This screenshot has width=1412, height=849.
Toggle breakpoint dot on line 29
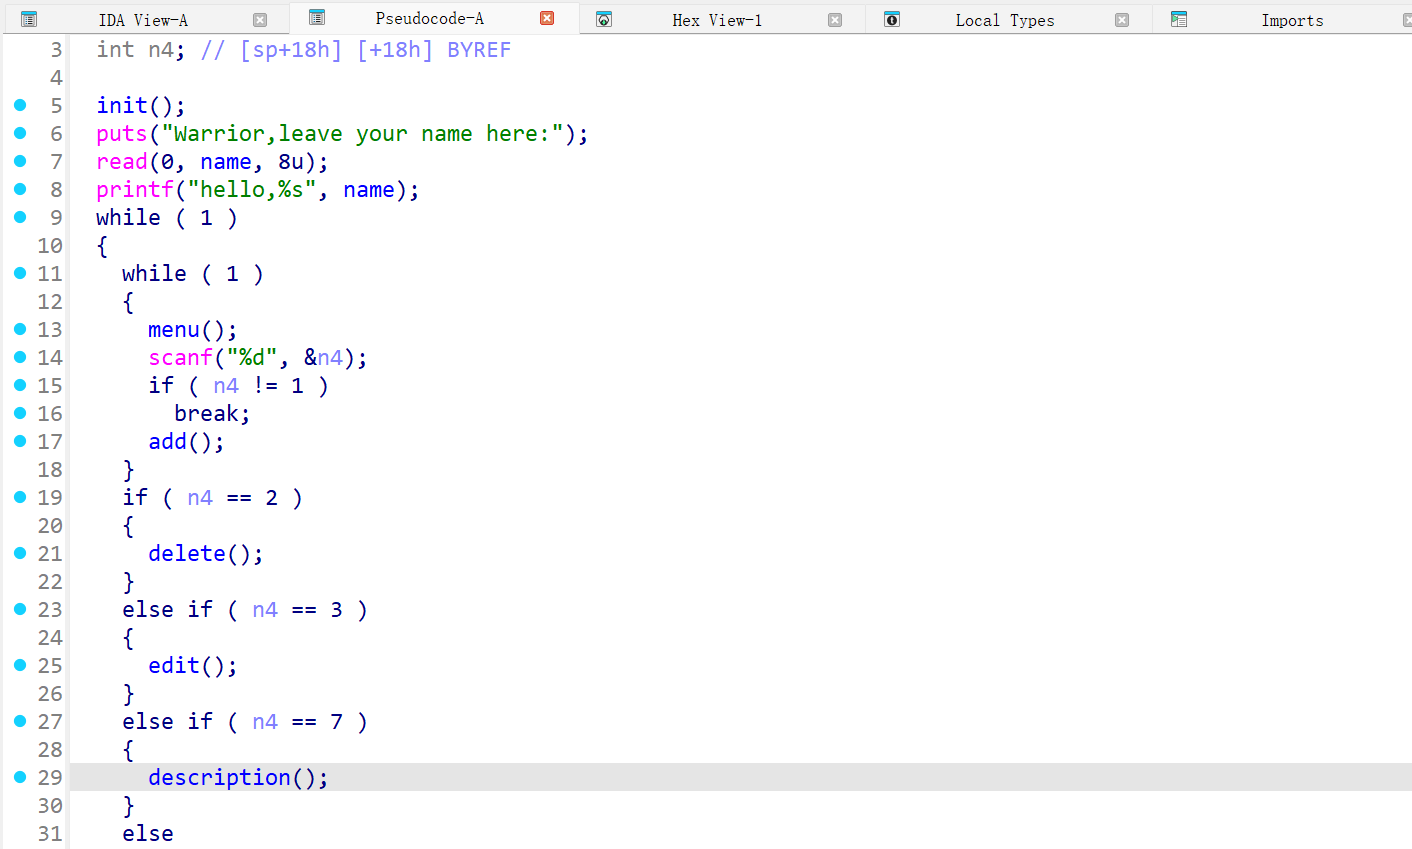tap(20, 777)
